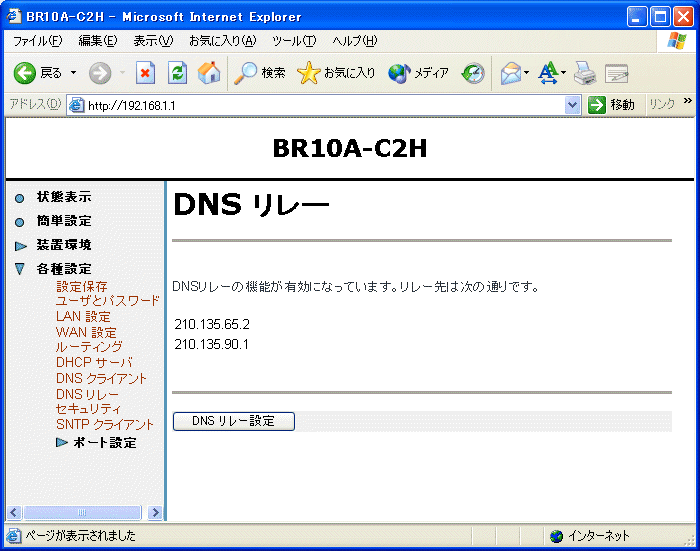Open the DHCP サーバ link
The width and height of the screenshot is (700, 551).
(x=94, y=362)
